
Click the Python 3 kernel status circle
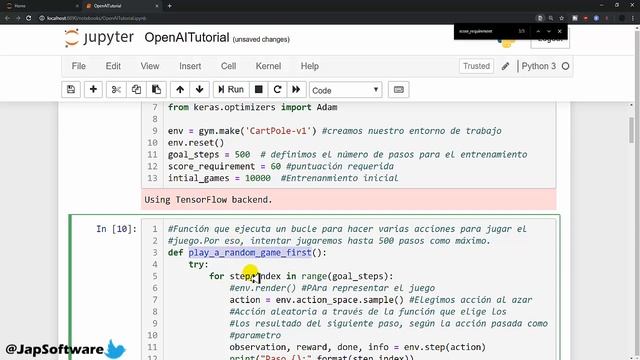565,66
